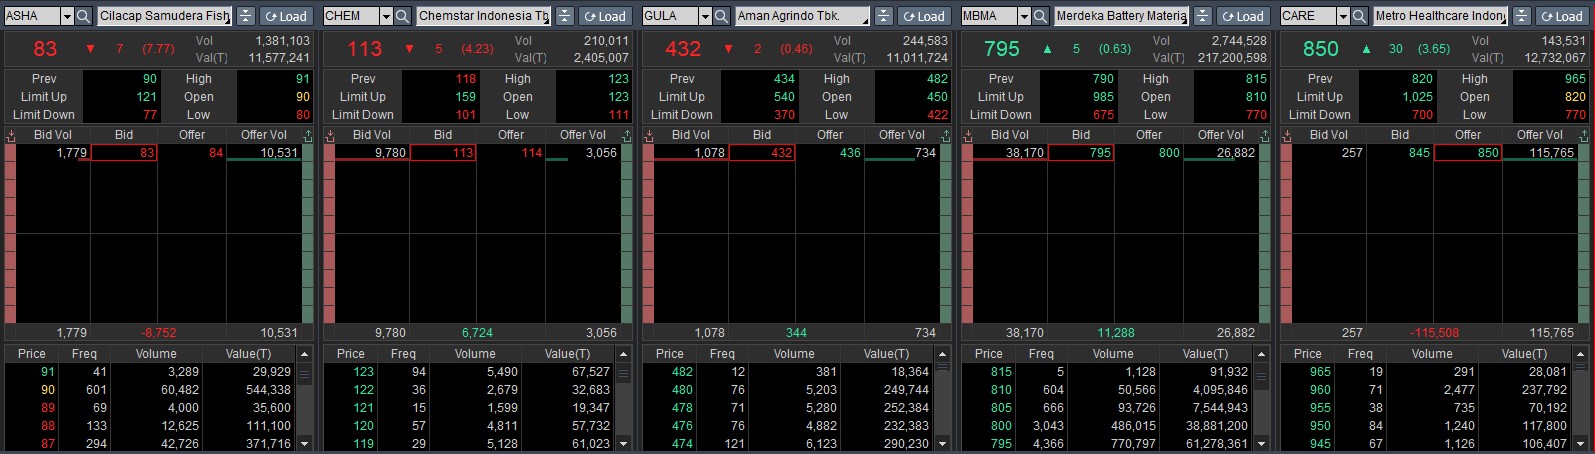Image resolution: width=1595 pixels, height=454 pixels.
Task: Click the search magnifier beside the GULA code
Action: click(x=721, y=16)
